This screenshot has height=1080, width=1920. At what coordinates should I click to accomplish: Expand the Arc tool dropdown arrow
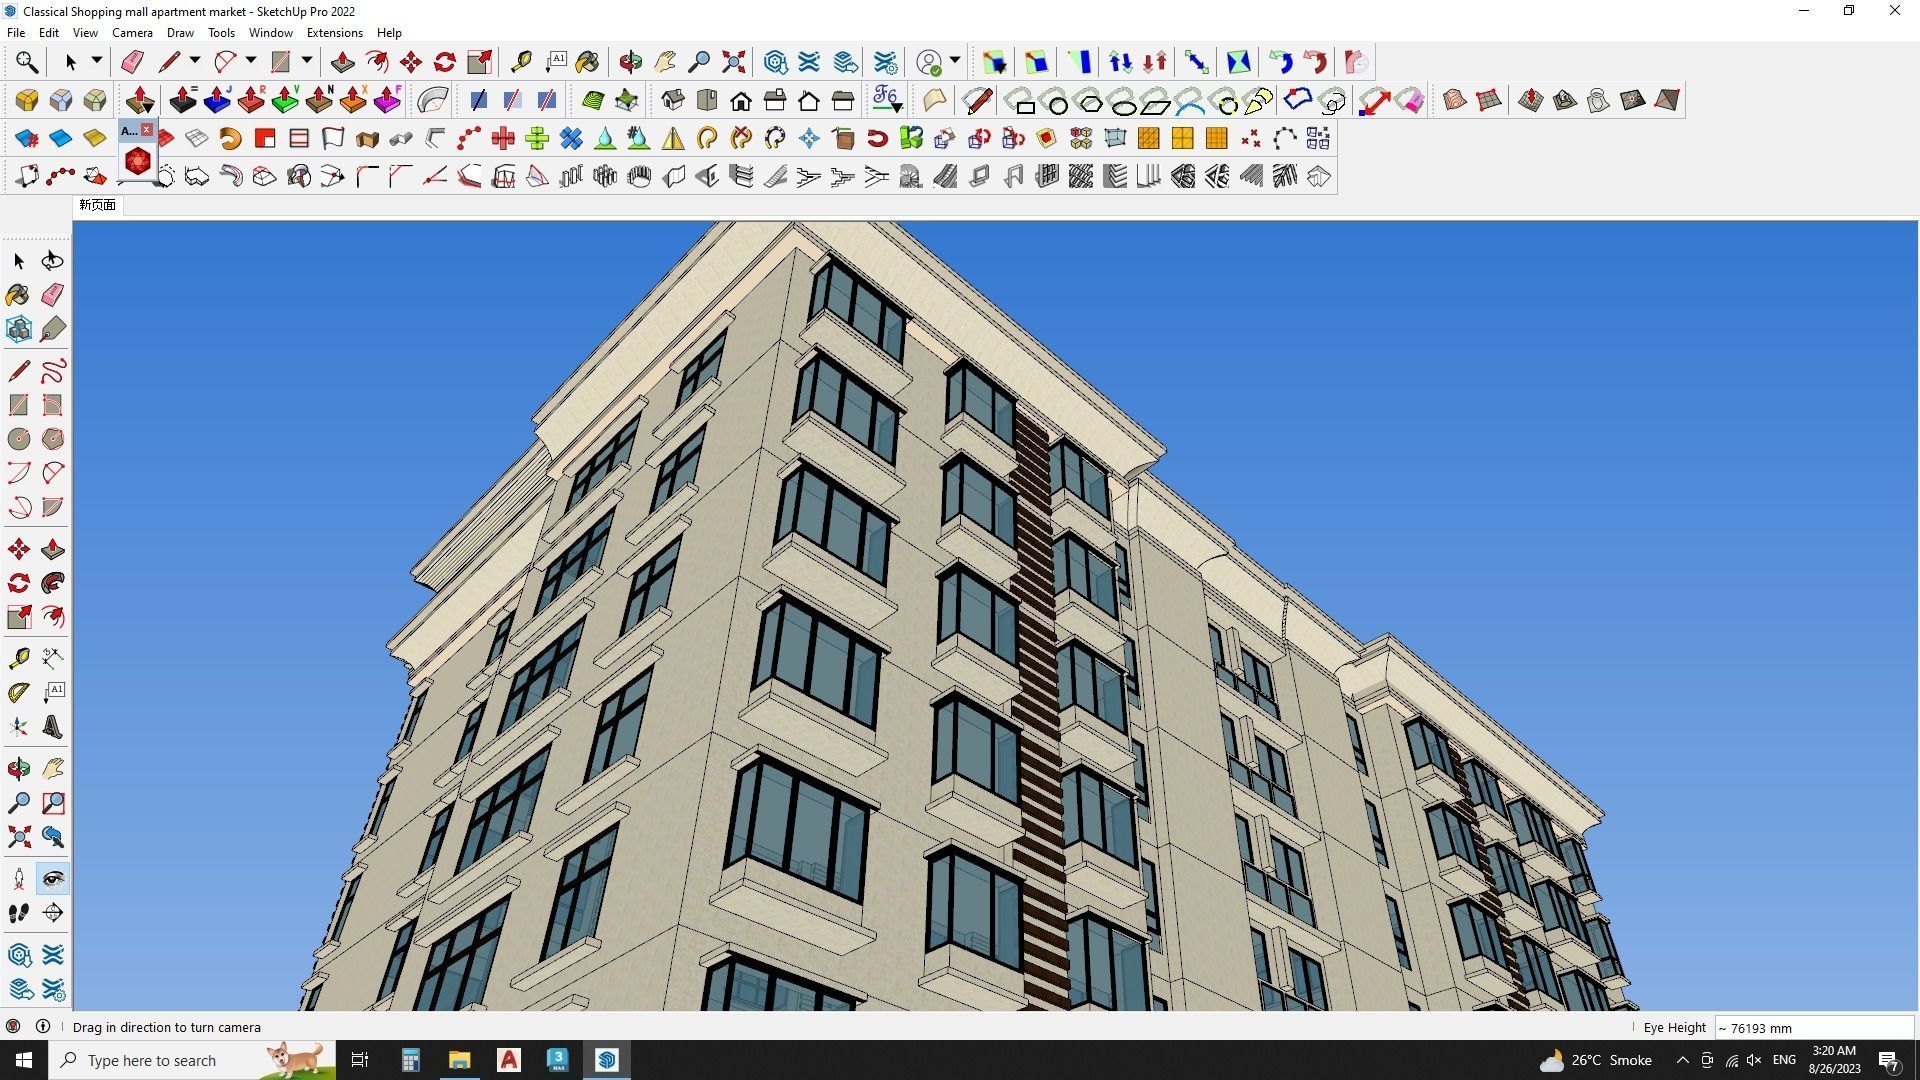[x=251, y=61]
